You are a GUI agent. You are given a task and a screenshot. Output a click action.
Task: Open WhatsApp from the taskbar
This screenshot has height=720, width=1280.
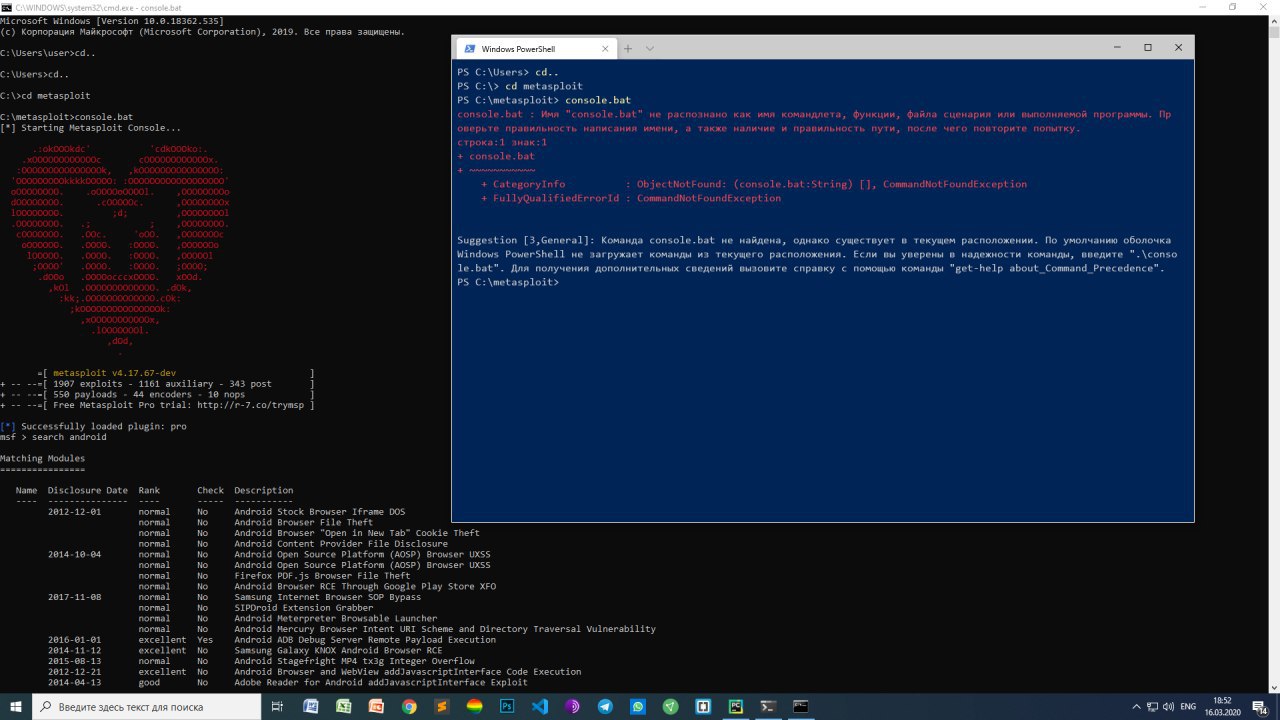(638, 706)
